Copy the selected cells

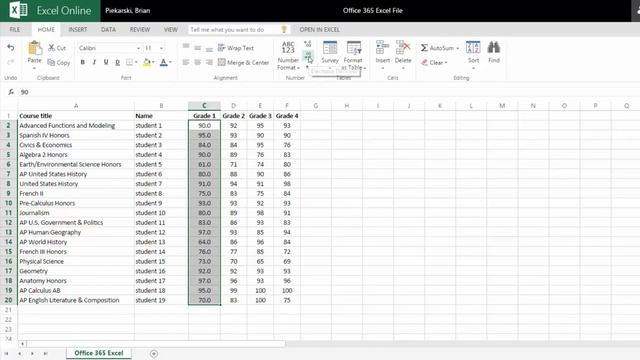(59, 62)
